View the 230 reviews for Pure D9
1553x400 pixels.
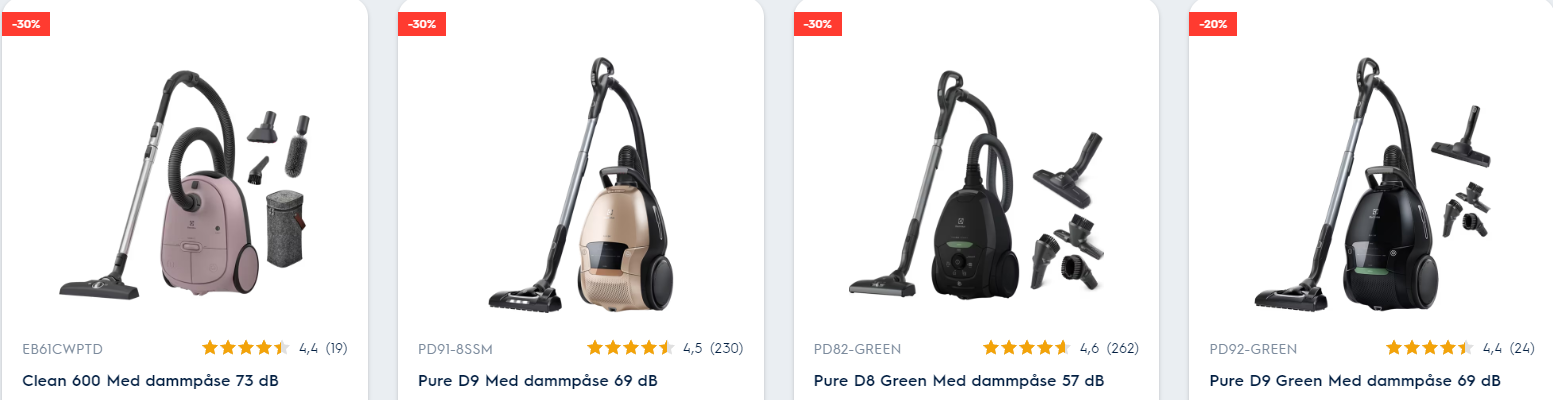point(727,348)
